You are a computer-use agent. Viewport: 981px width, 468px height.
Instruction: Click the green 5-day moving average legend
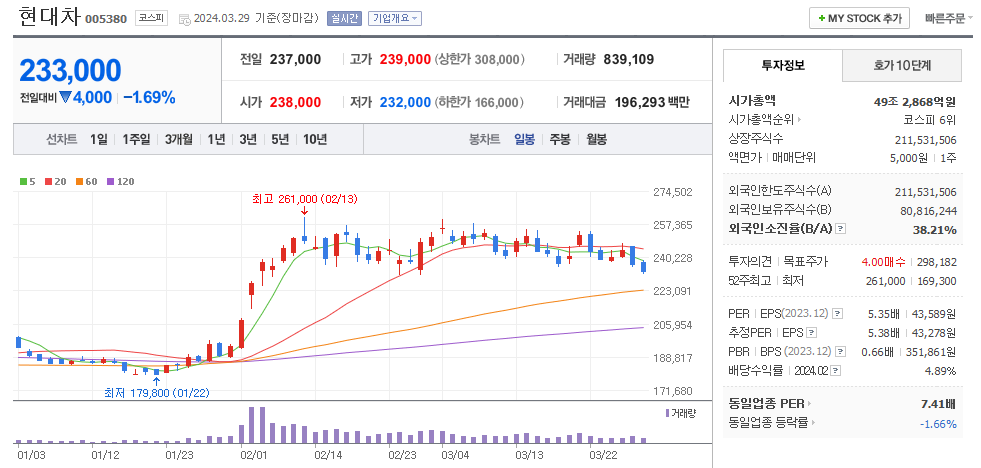28,181
